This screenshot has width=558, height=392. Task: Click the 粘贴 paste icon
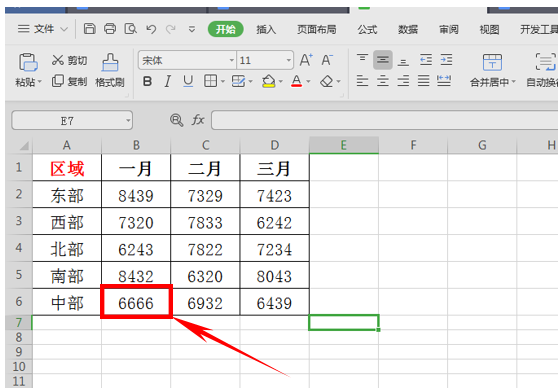pyautogui.click(x=28, y=63)
